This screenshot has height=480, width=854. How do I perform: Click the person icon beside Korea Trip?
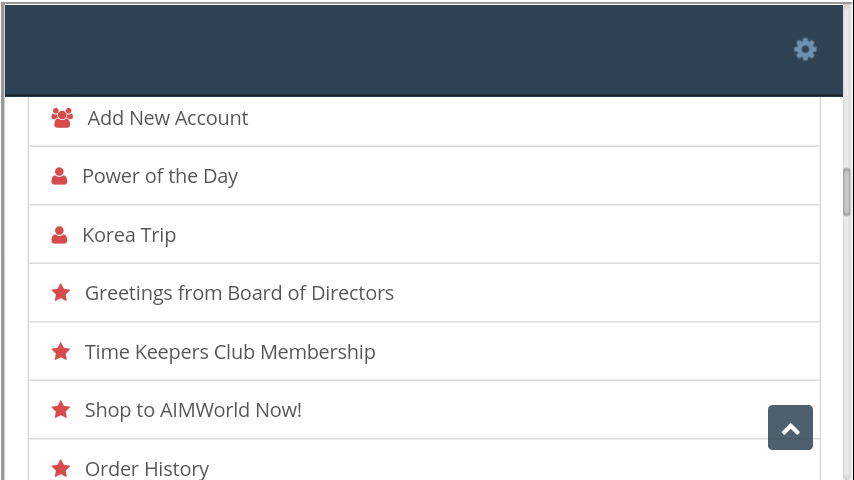59,235
